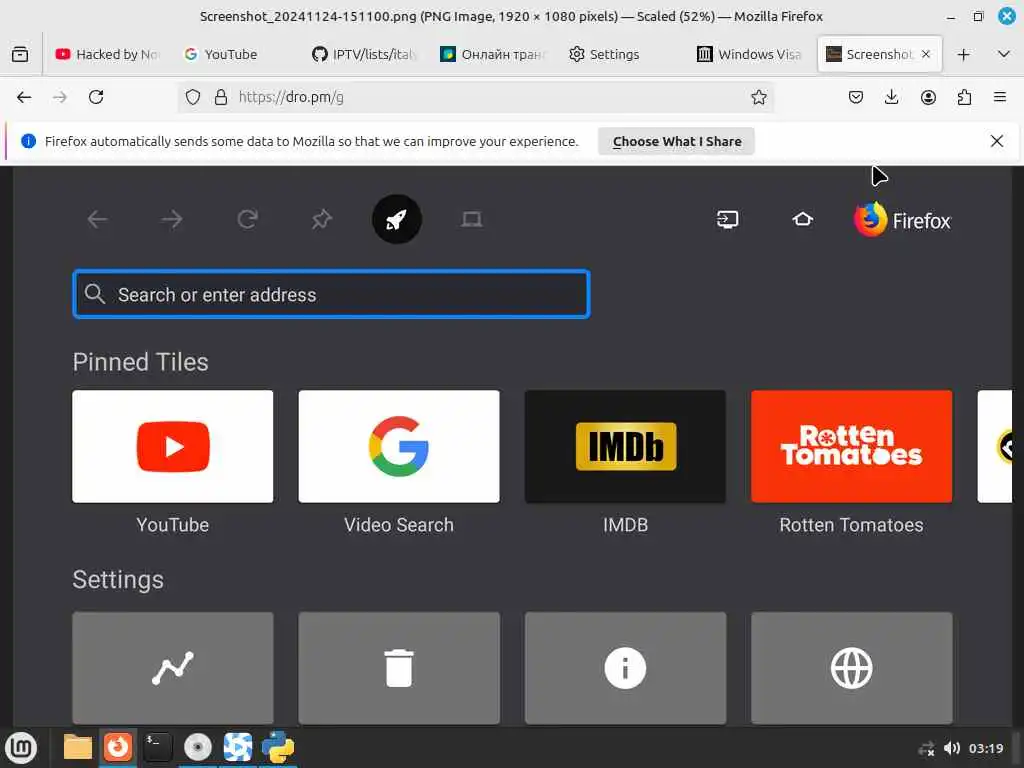Dismiss the Mozilla data notification bar
The height and width of the screenshot is (768, 1024).
(997, 141)
